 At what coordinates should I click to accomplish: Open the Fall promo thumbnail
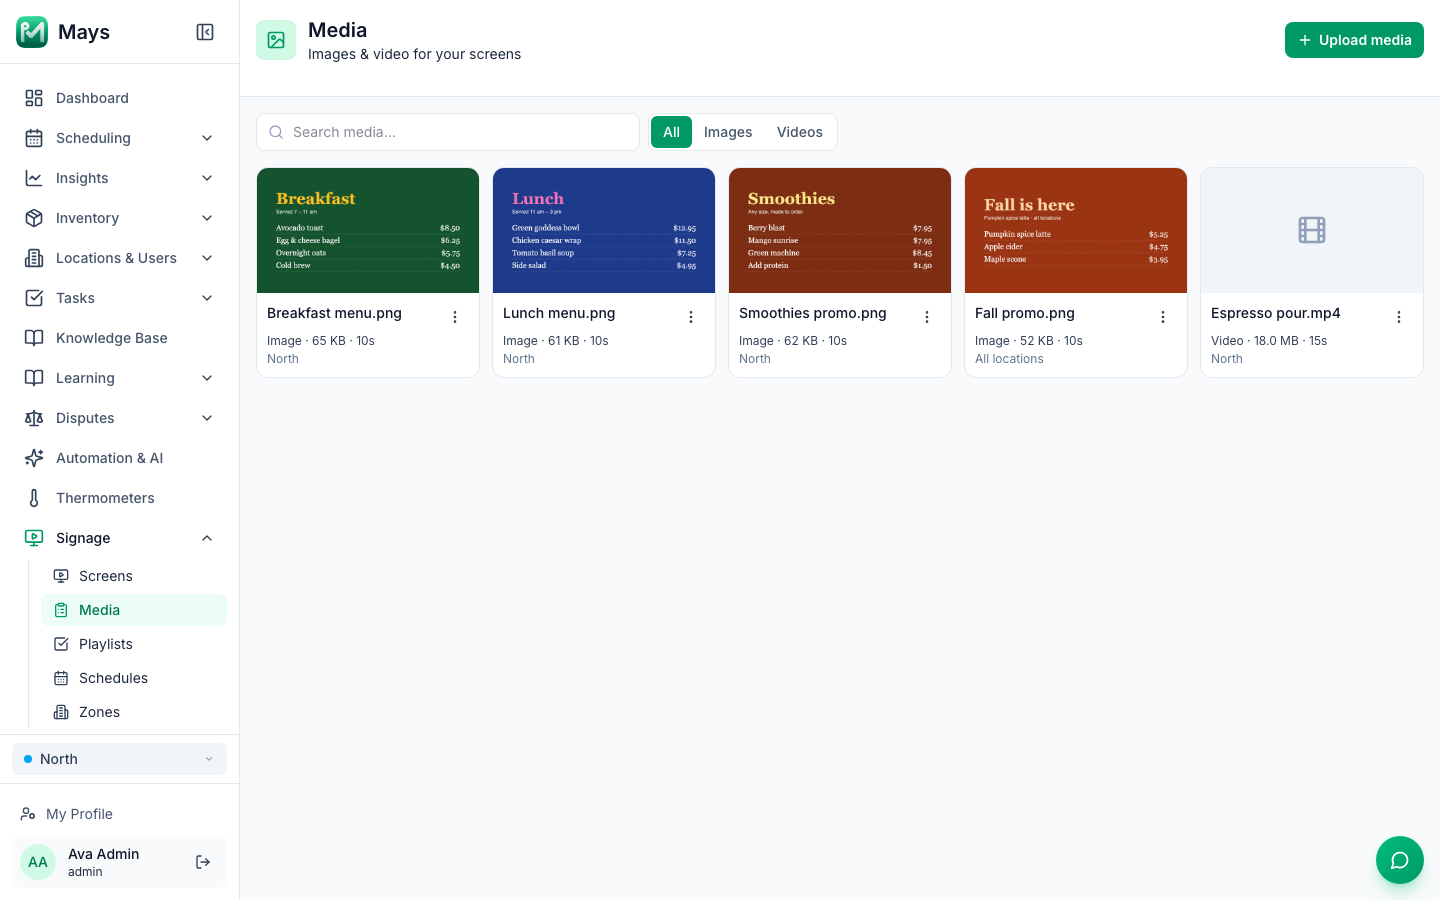coord(1076,230)
